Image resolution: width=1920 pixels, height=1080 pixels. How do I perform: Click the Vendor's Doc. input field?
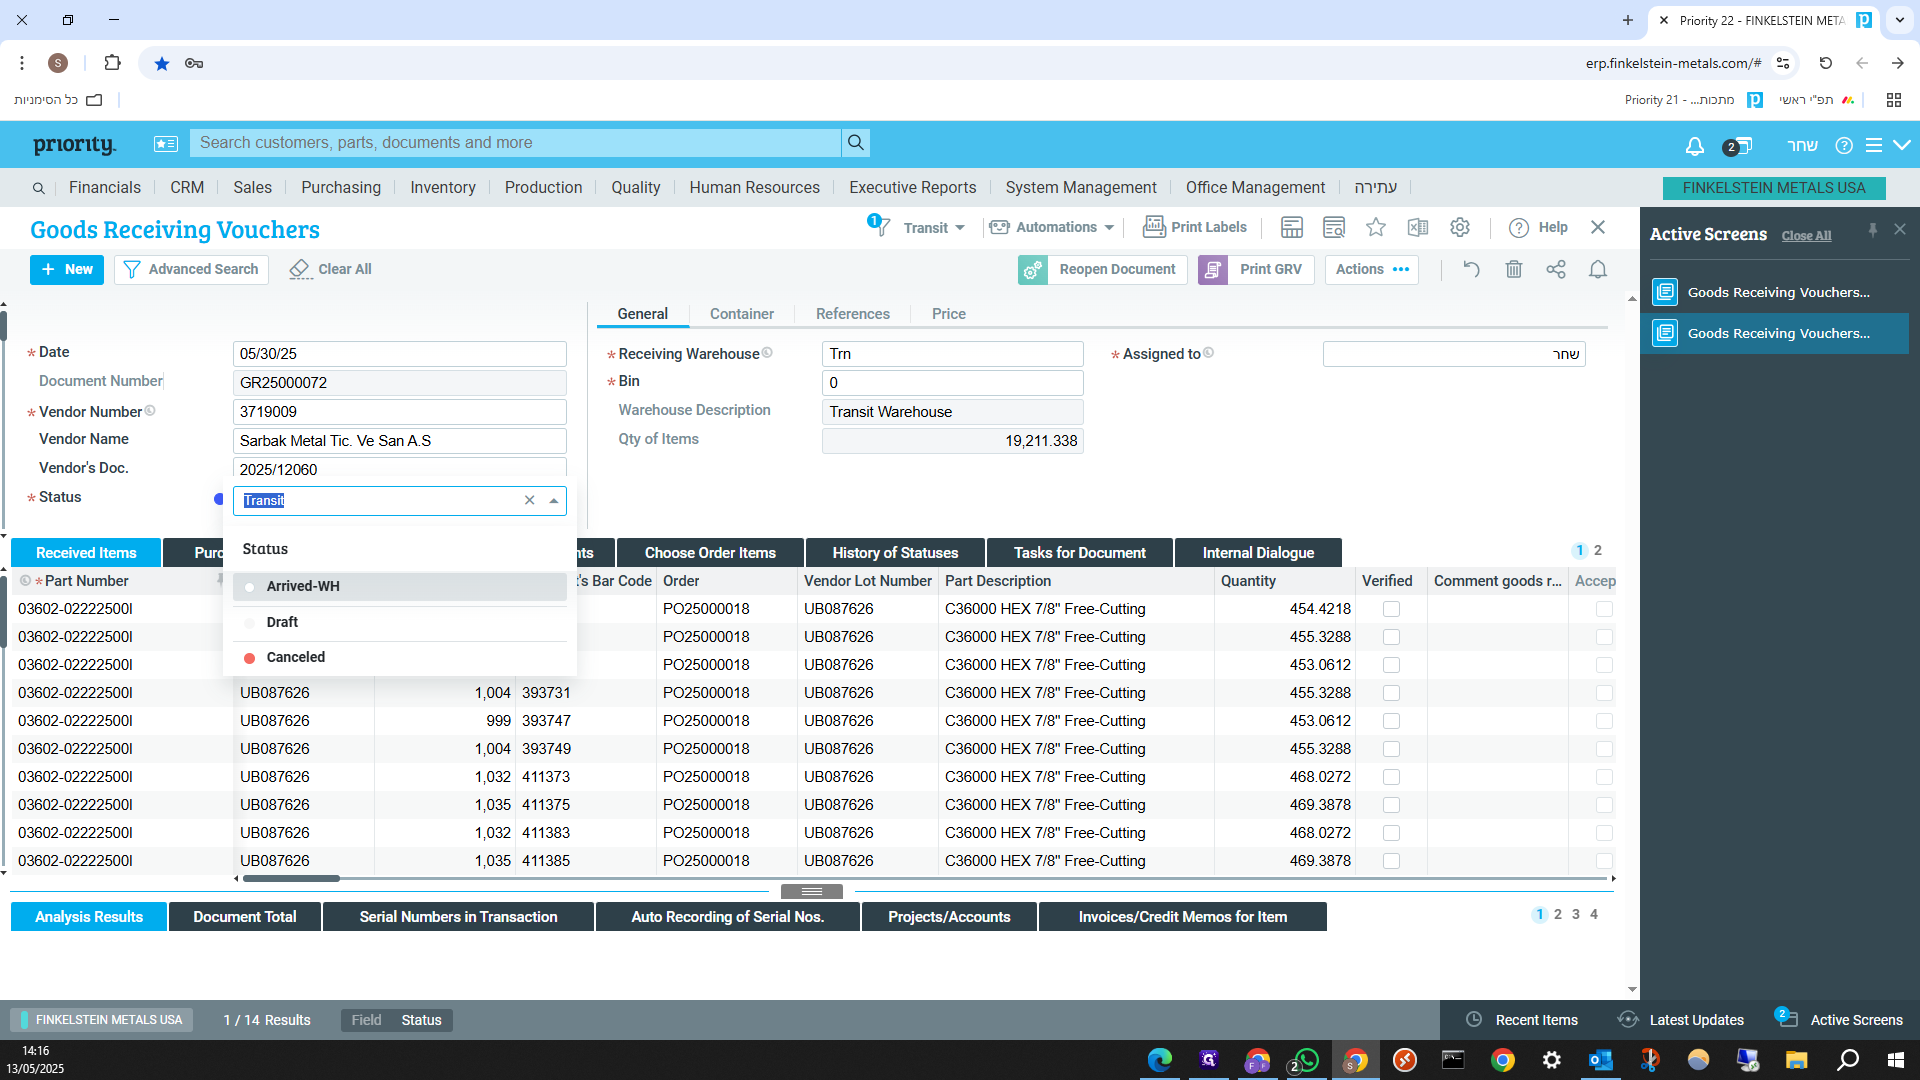coord(399,469)
